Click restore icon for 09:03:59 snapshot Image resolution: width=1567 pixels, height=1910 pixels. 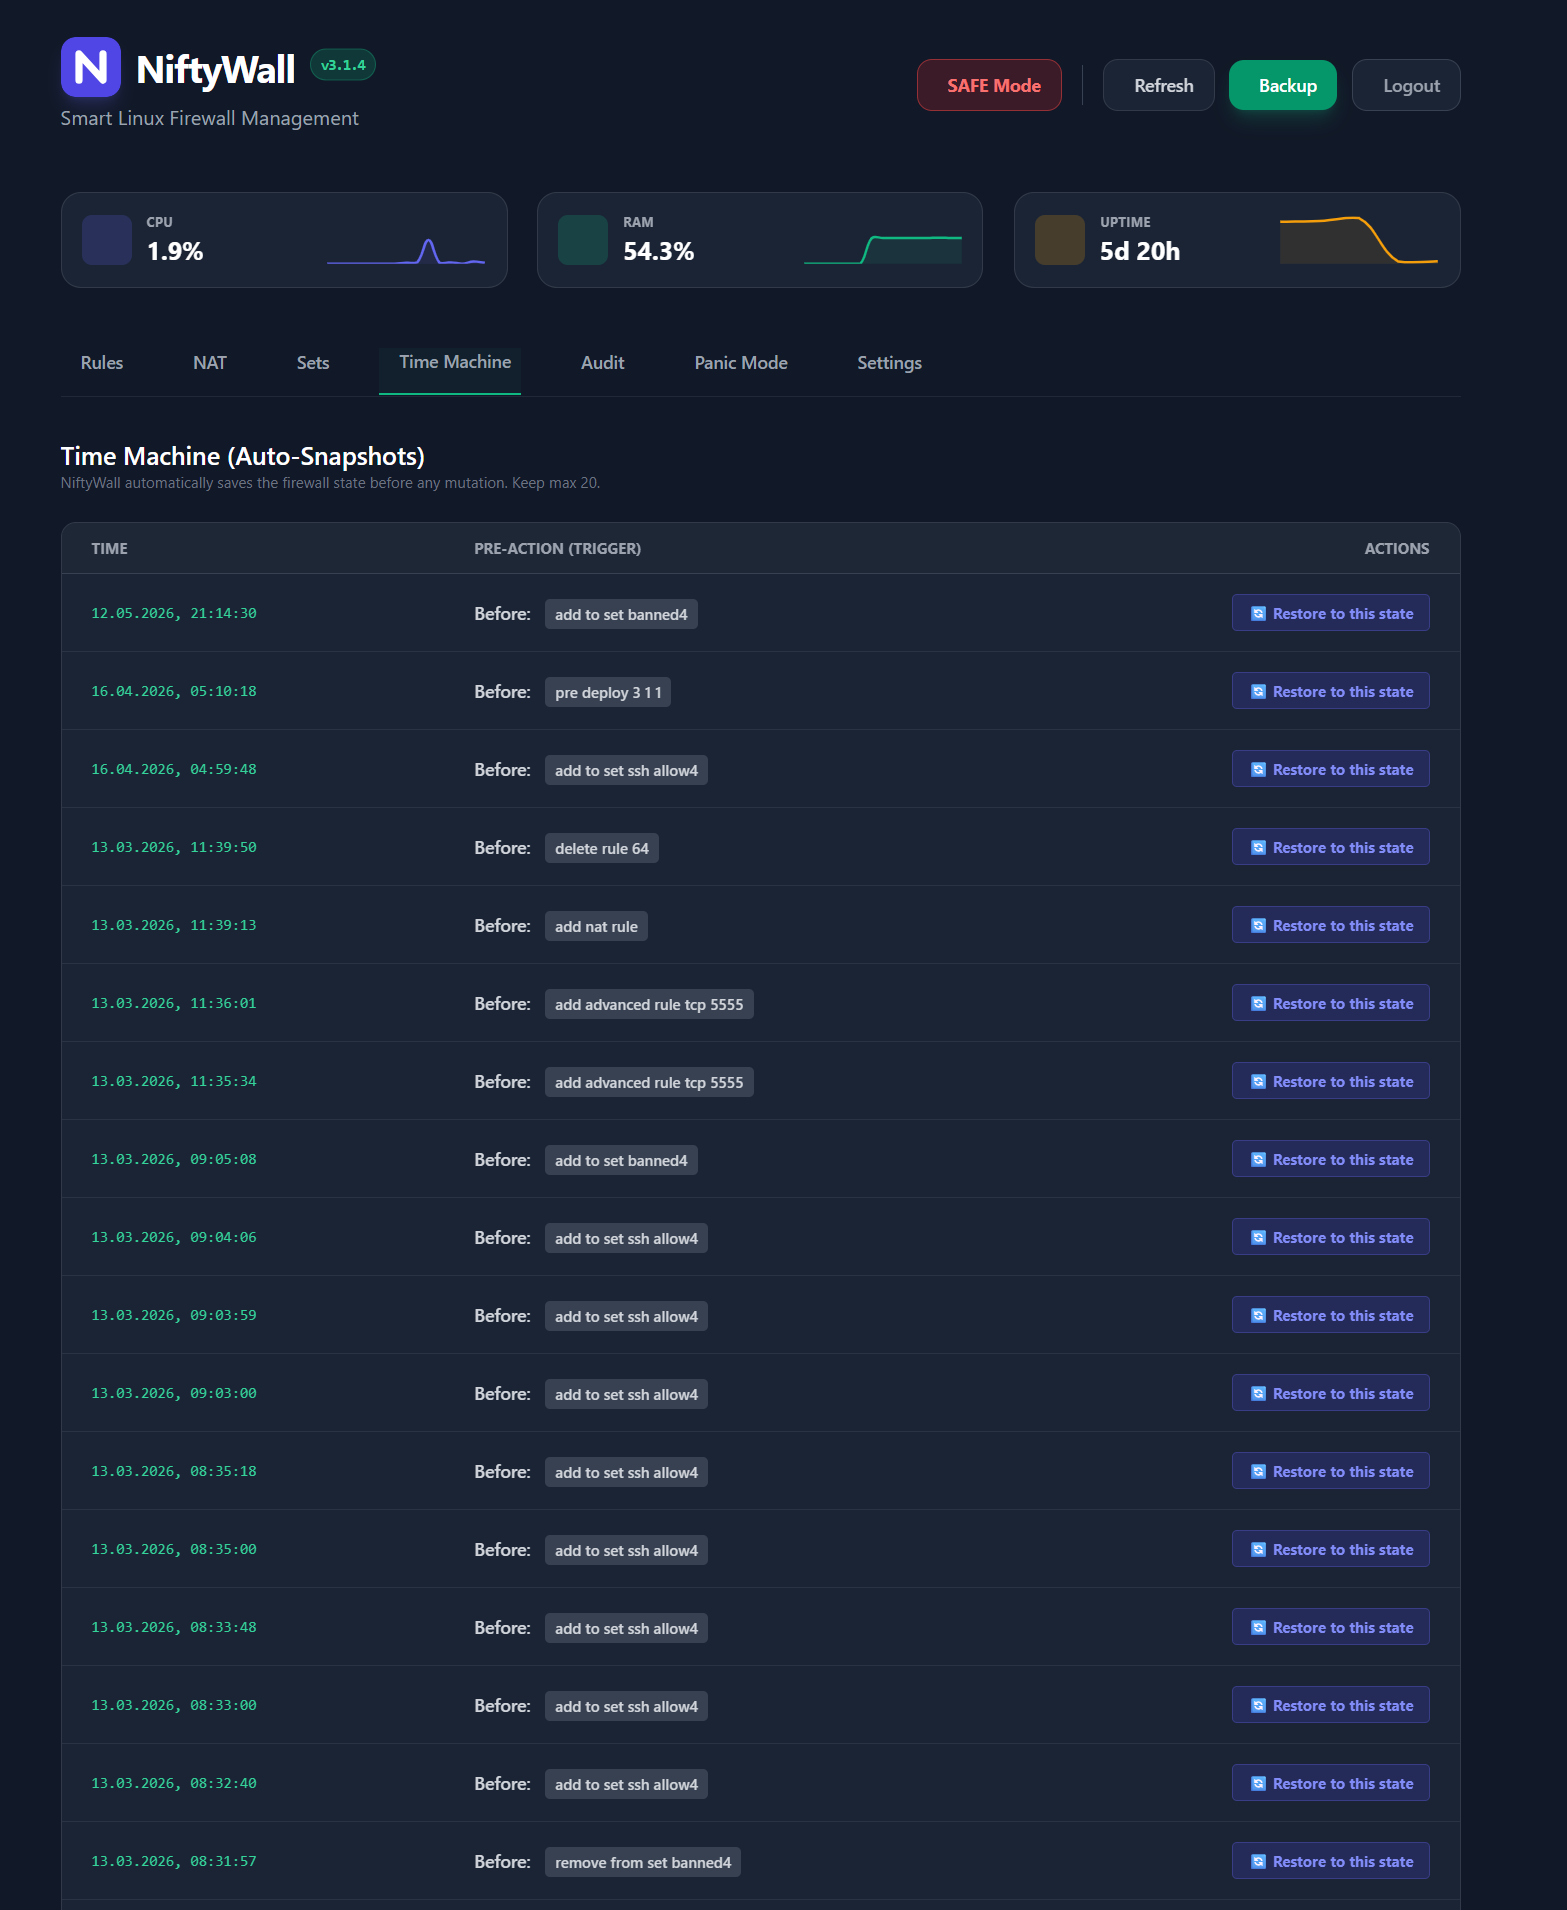pyautogui.click(x=1258, y=1316)
